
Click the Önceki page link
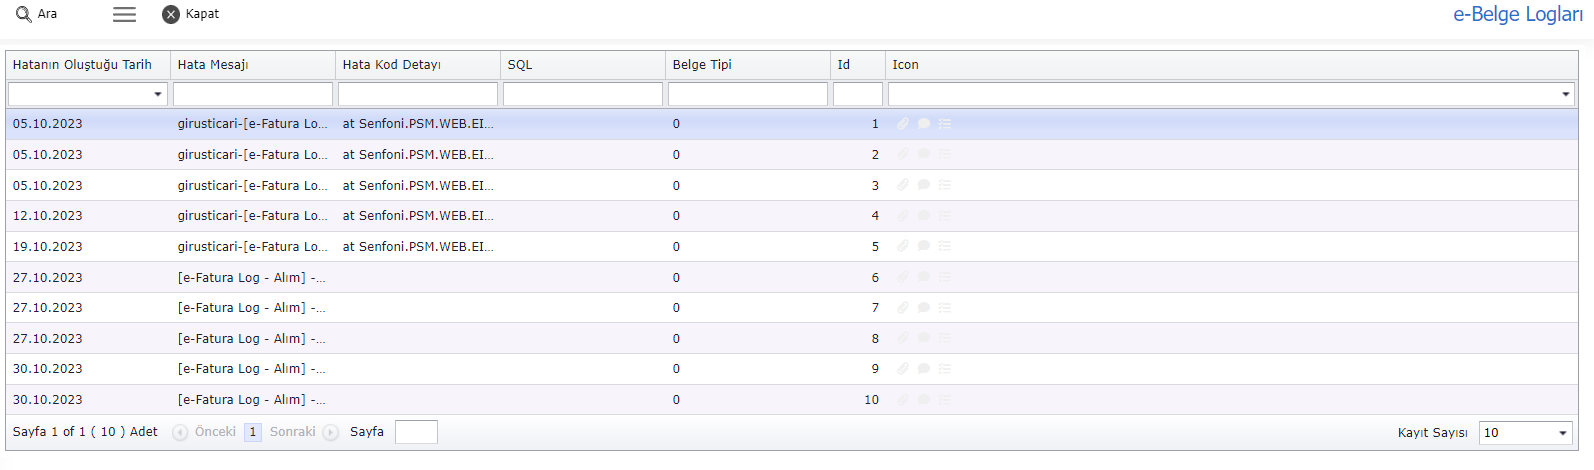[215, 432]
